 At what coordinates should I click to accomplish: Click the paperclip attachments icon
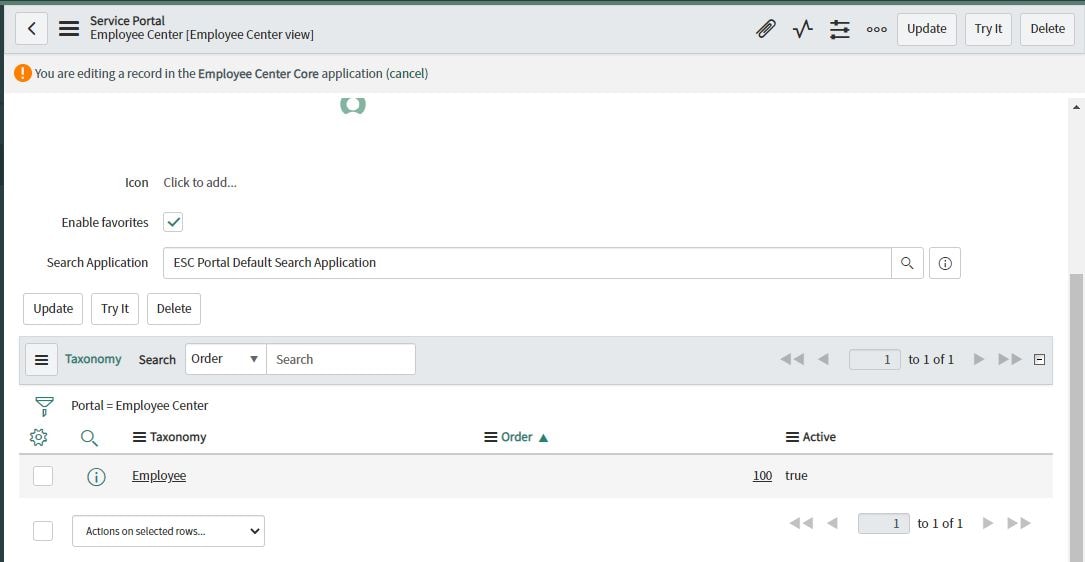click(x=765, y=29)
